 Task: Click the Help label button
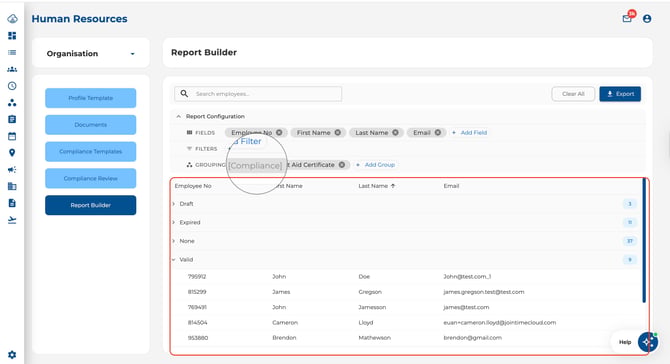point(625,342)
